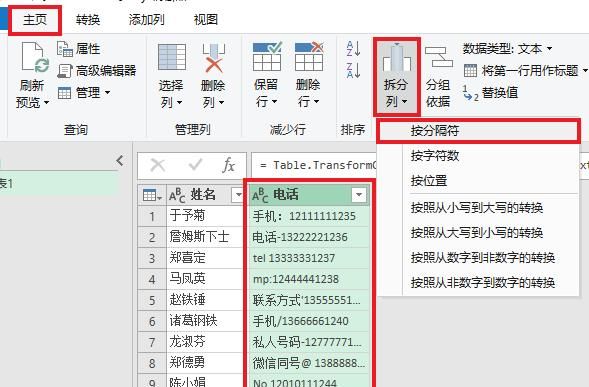This screenshot has height=387, width=589.
Task: Choose 按分隔符 from split menu
Action: pyautogui.click(x=478, y=131)
